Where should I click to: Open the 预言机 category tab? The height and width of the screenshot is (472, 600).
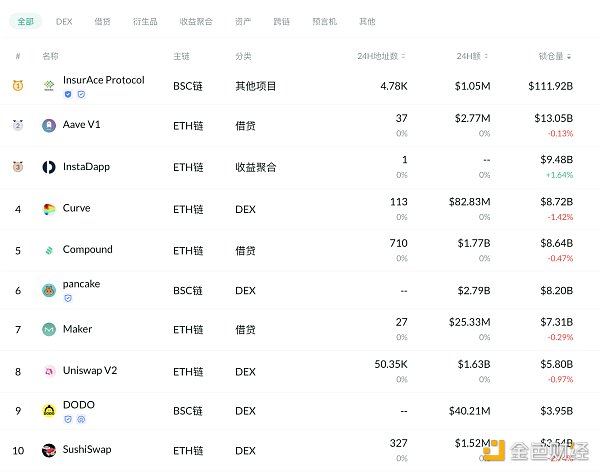[x=327, y=20]
